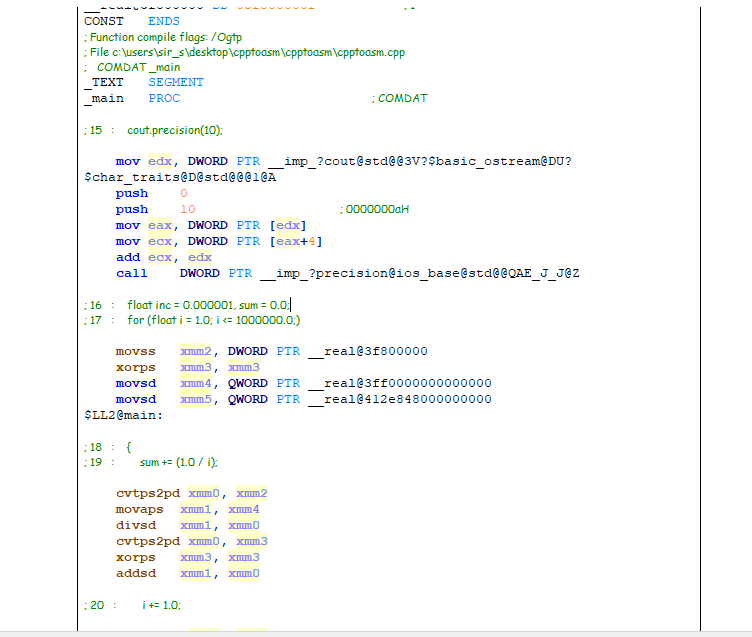Click the movss mnemonic
Viewport: 752px width, 637px height.
(135, 352)
